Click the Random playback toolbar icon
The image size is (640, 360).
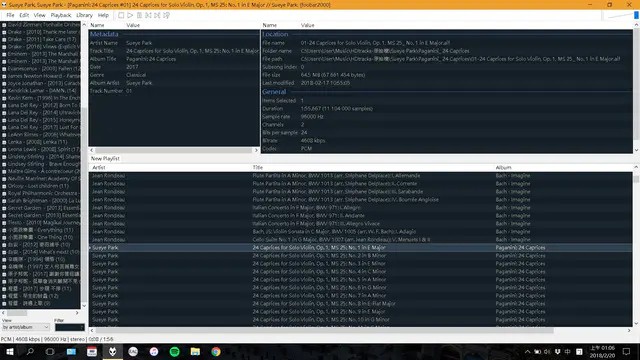pos(166,15)
